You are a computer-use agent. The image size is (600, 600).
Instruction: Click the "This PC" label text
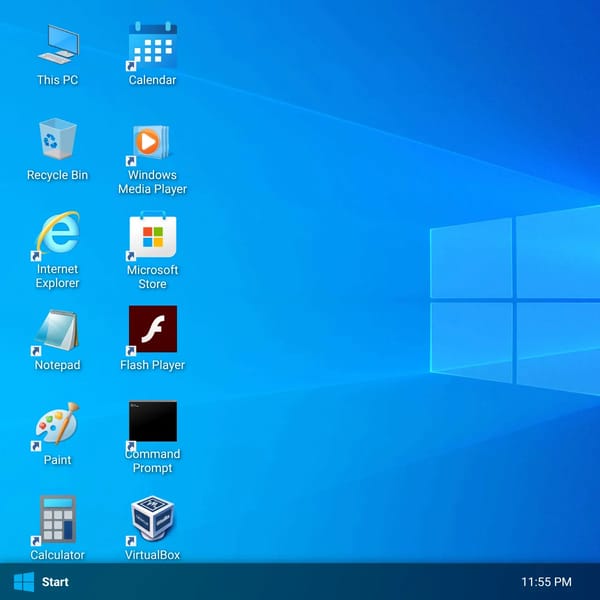click(57, 80)
